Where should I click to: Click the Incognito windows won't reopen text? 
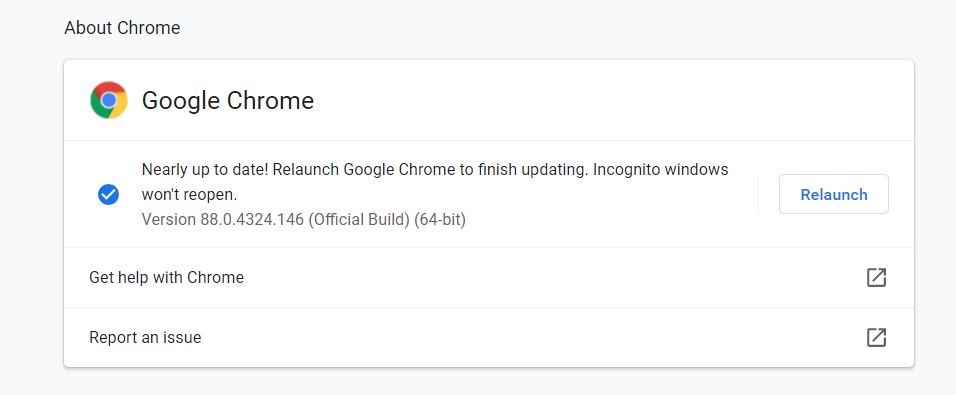[x=435, y=182]
